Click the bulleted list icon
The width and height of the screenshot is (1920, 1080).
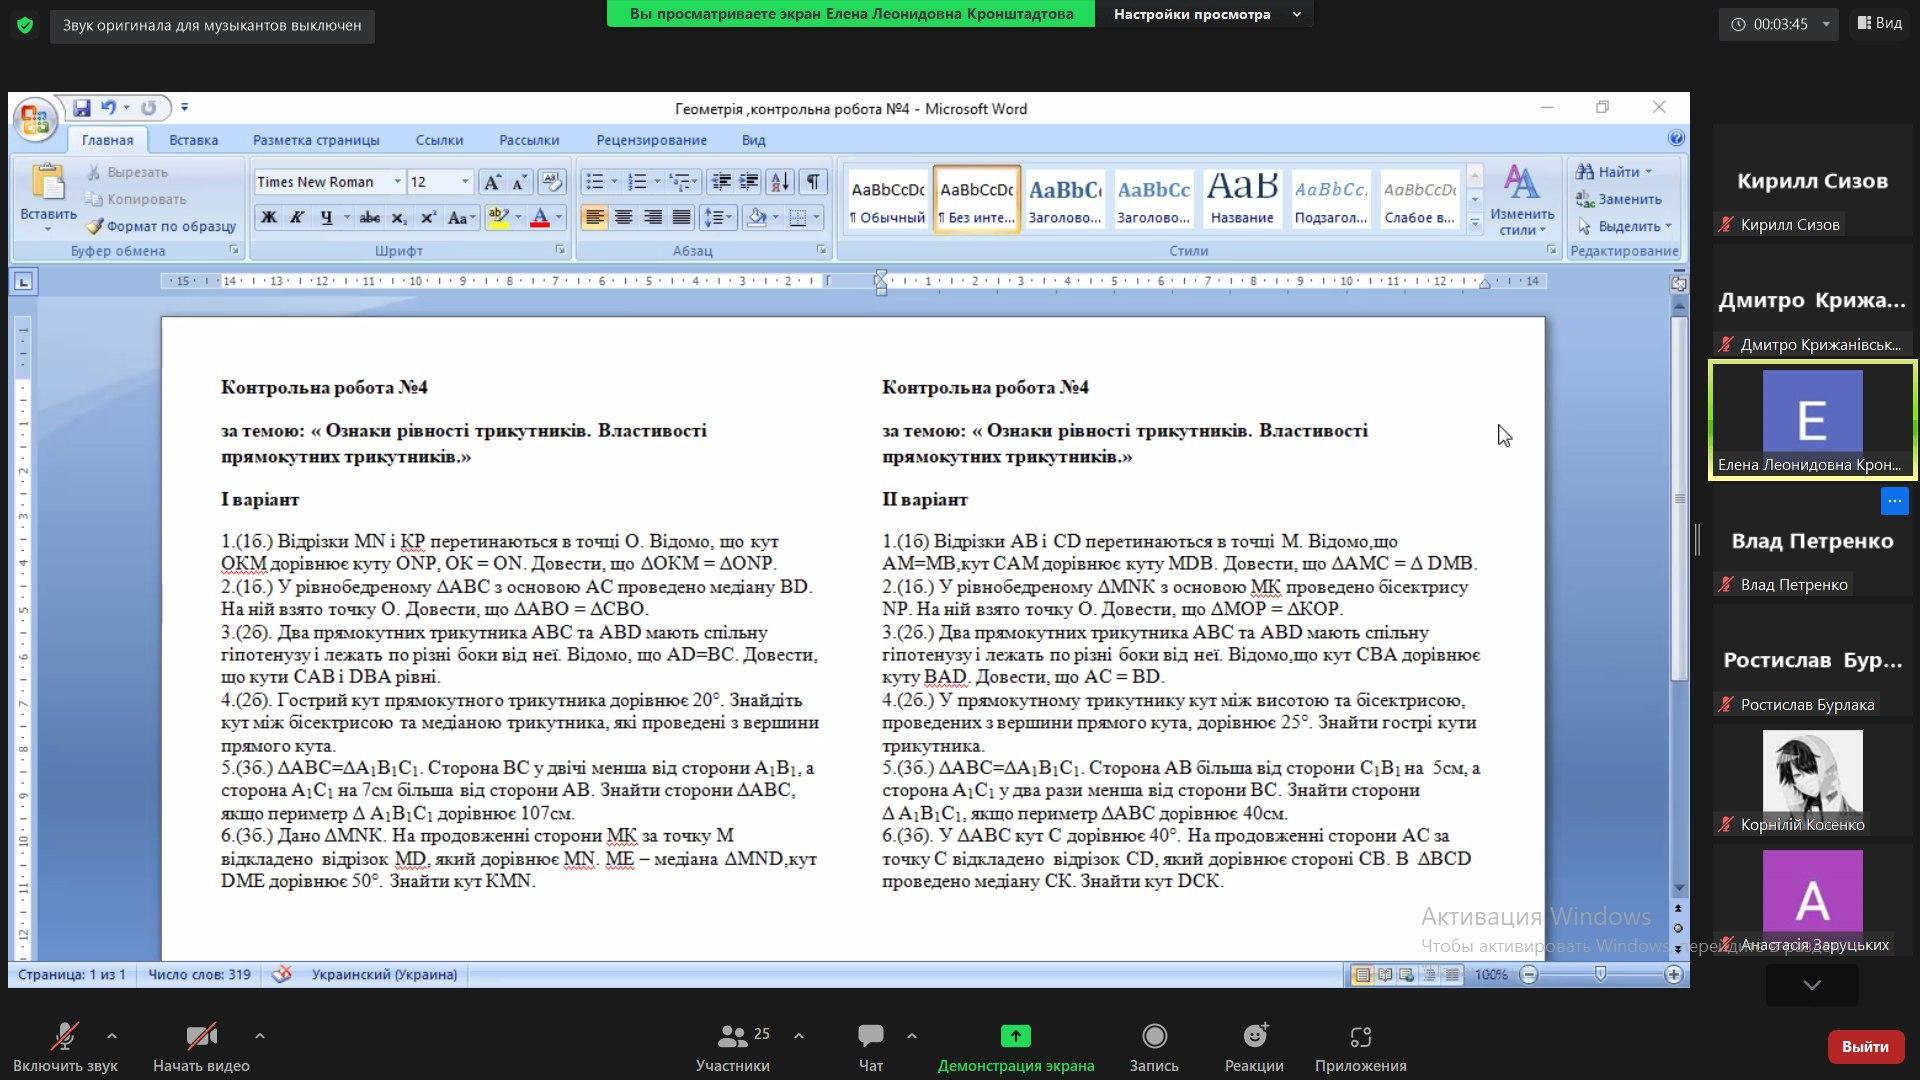pyautogui.click(x=594, y=182)
